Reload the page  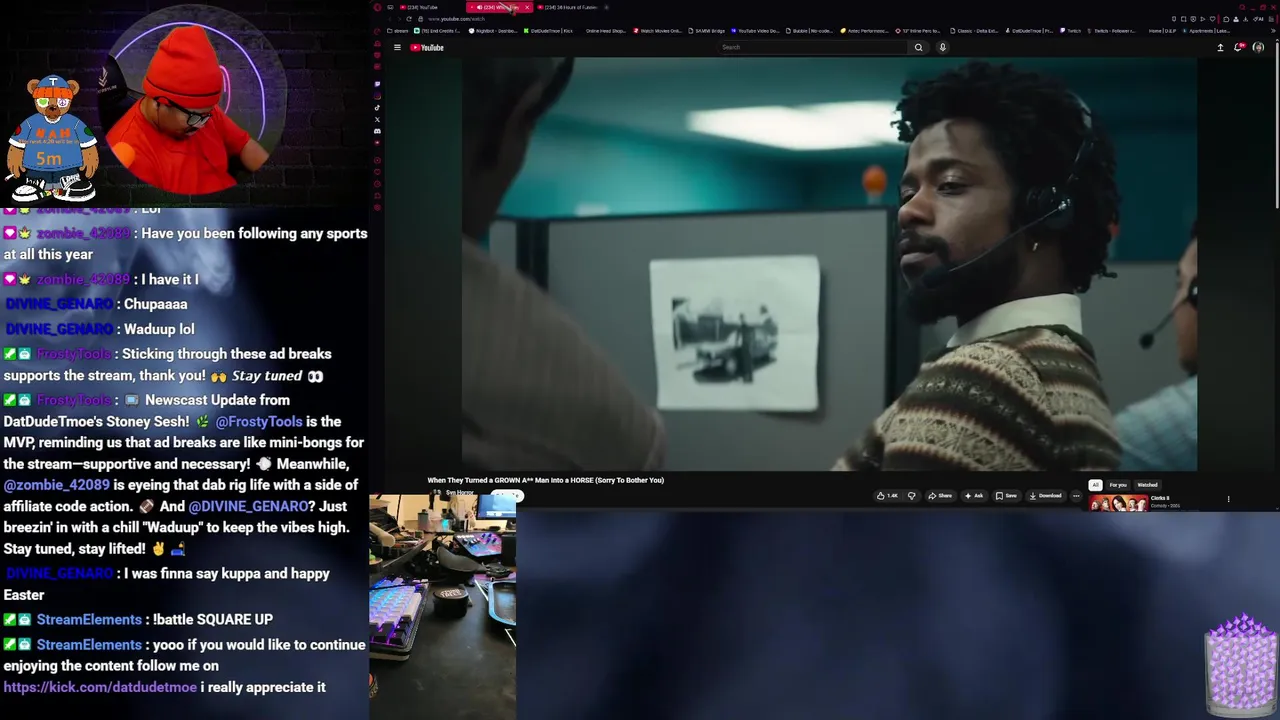click(409, 19)
